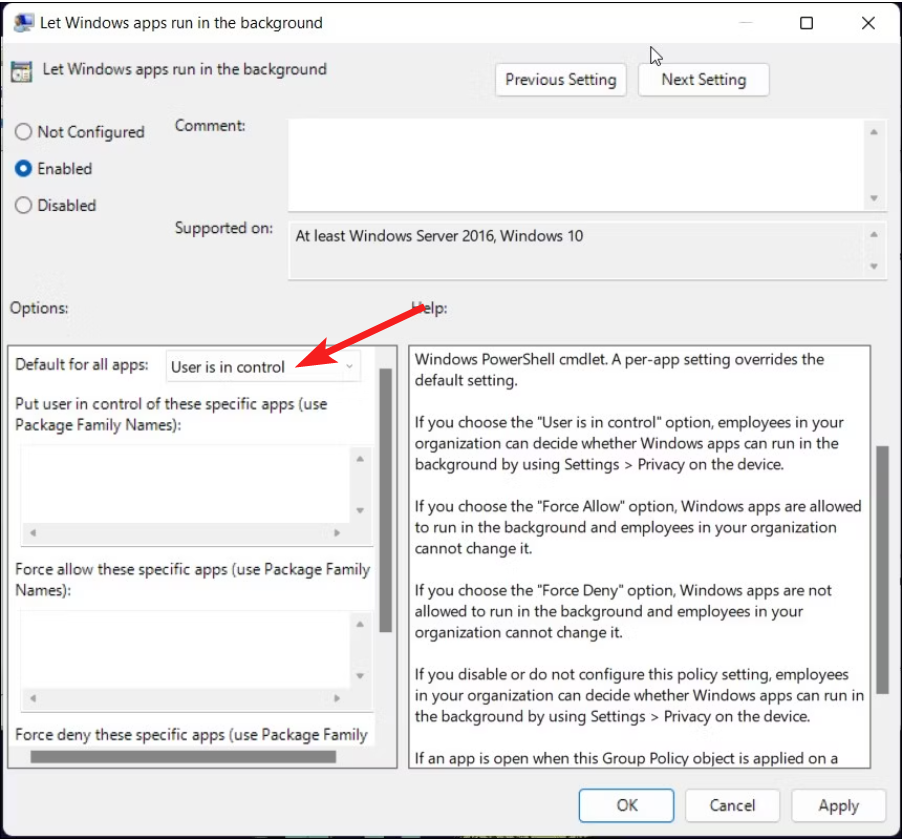Click the 'Force Deny' help paragraph
The width and height of the screenshot is (902, 840).
point(623,612)
